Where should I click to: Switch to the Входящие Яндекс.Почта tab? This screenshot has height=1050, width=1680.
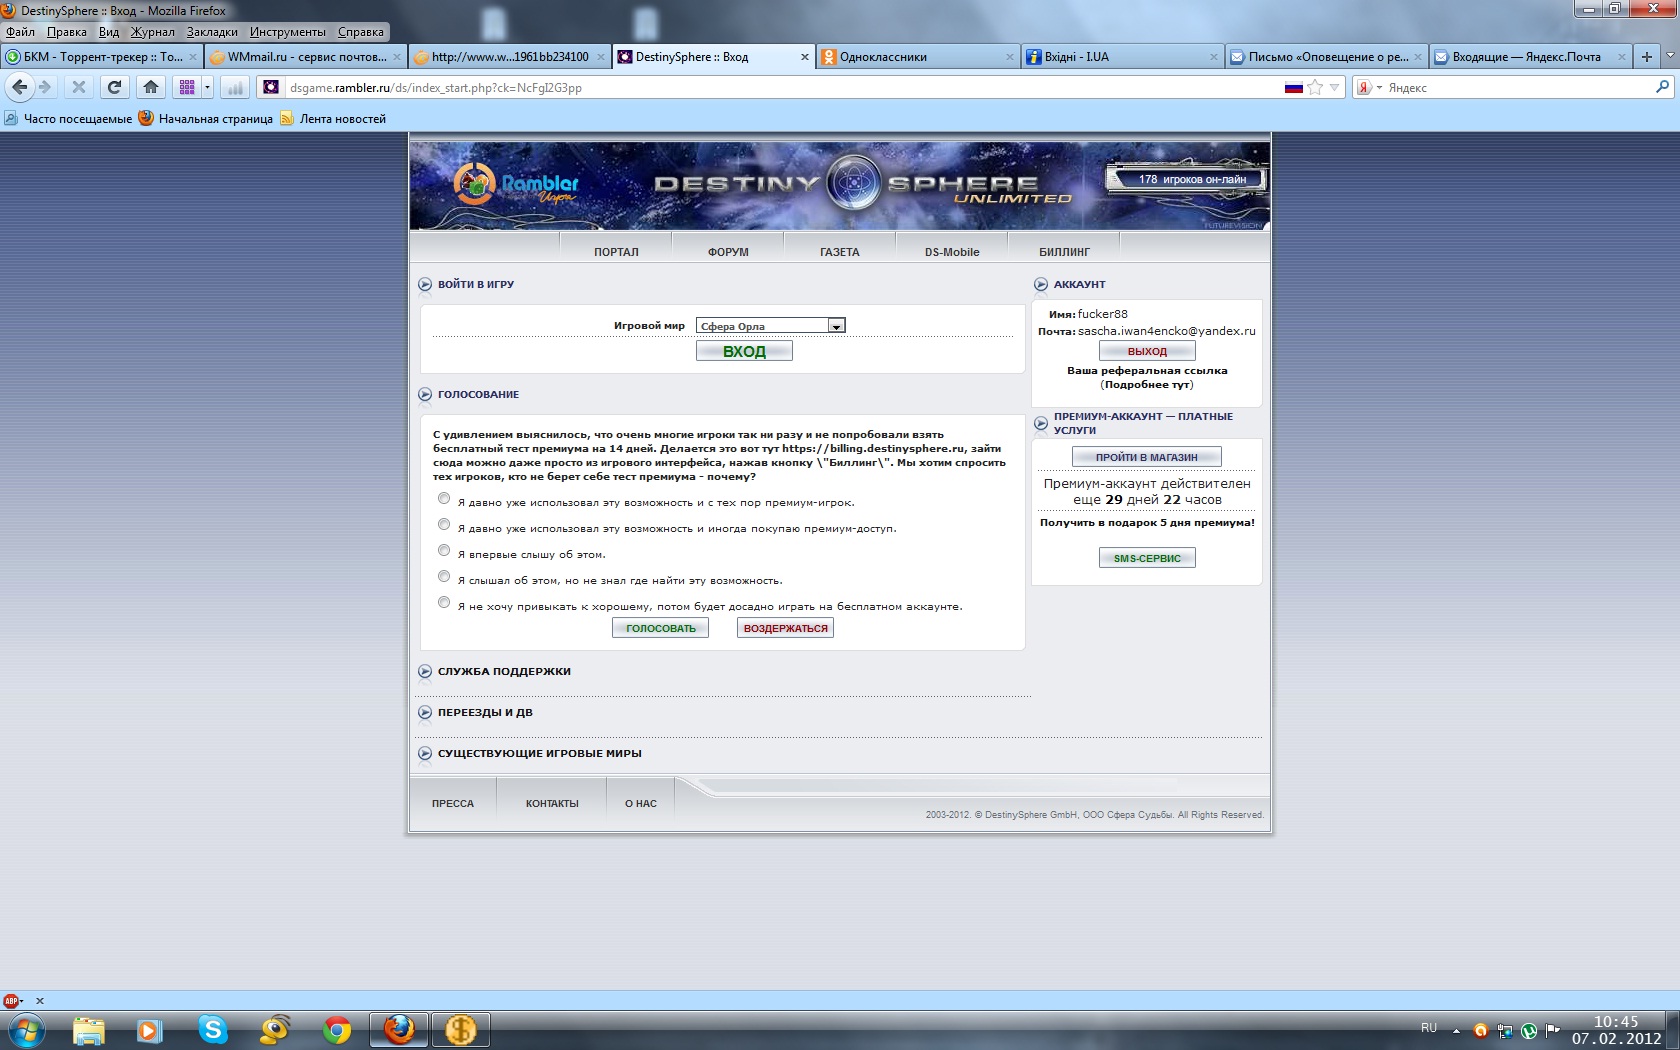(1531, 57)
